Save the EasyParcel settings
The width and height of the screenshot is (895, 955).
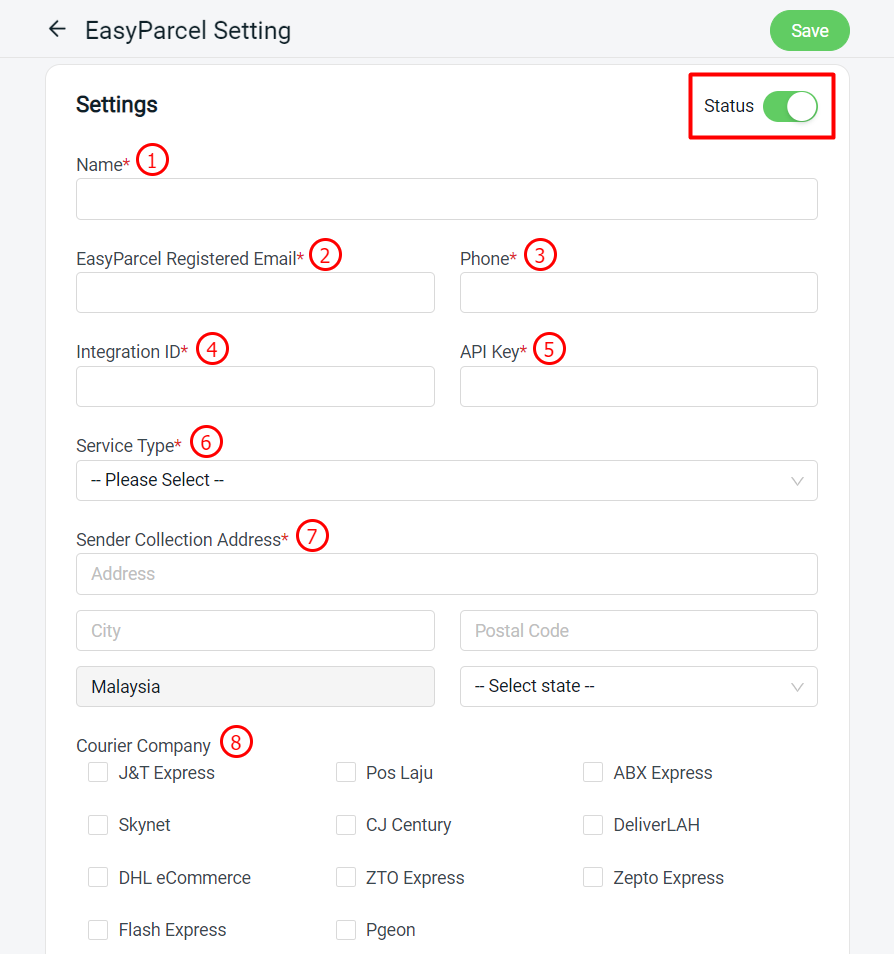click(x=809, y=30)
